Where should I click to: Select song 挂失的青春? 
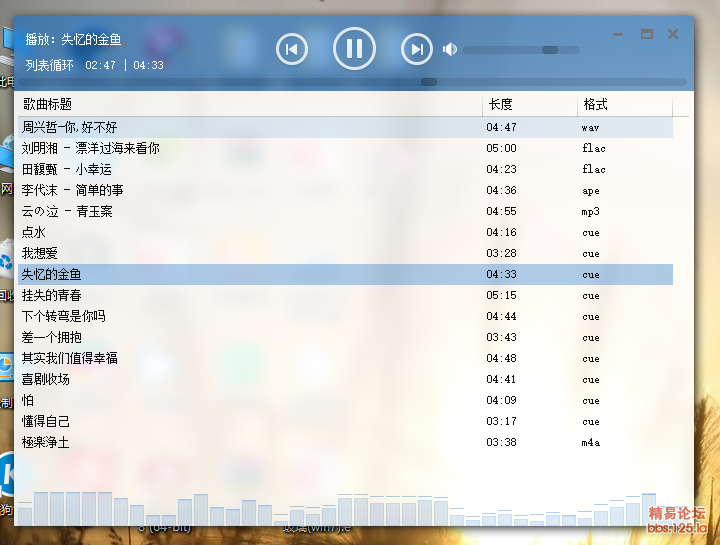[345, 295]
